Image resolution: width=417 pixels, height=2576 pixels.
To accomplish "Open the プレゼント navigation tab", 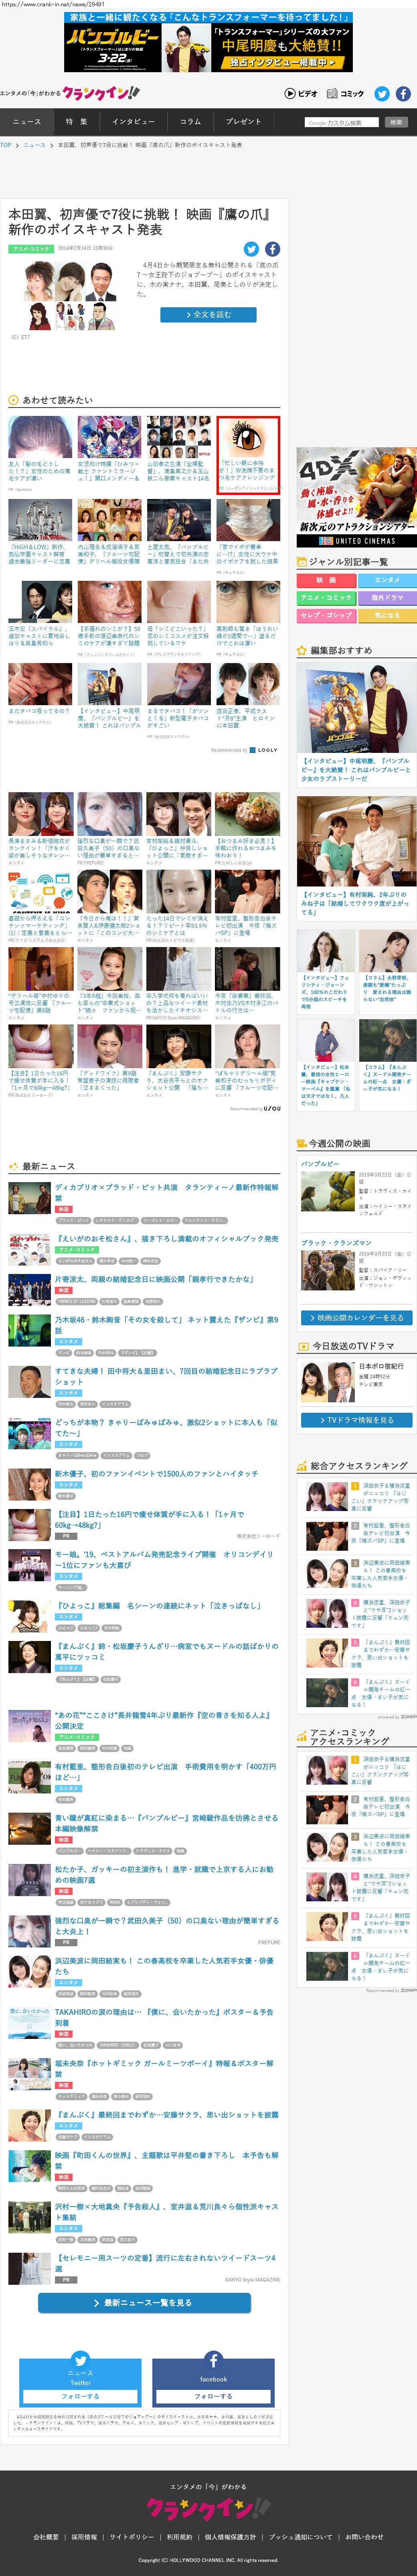I will tap(243, 122).
